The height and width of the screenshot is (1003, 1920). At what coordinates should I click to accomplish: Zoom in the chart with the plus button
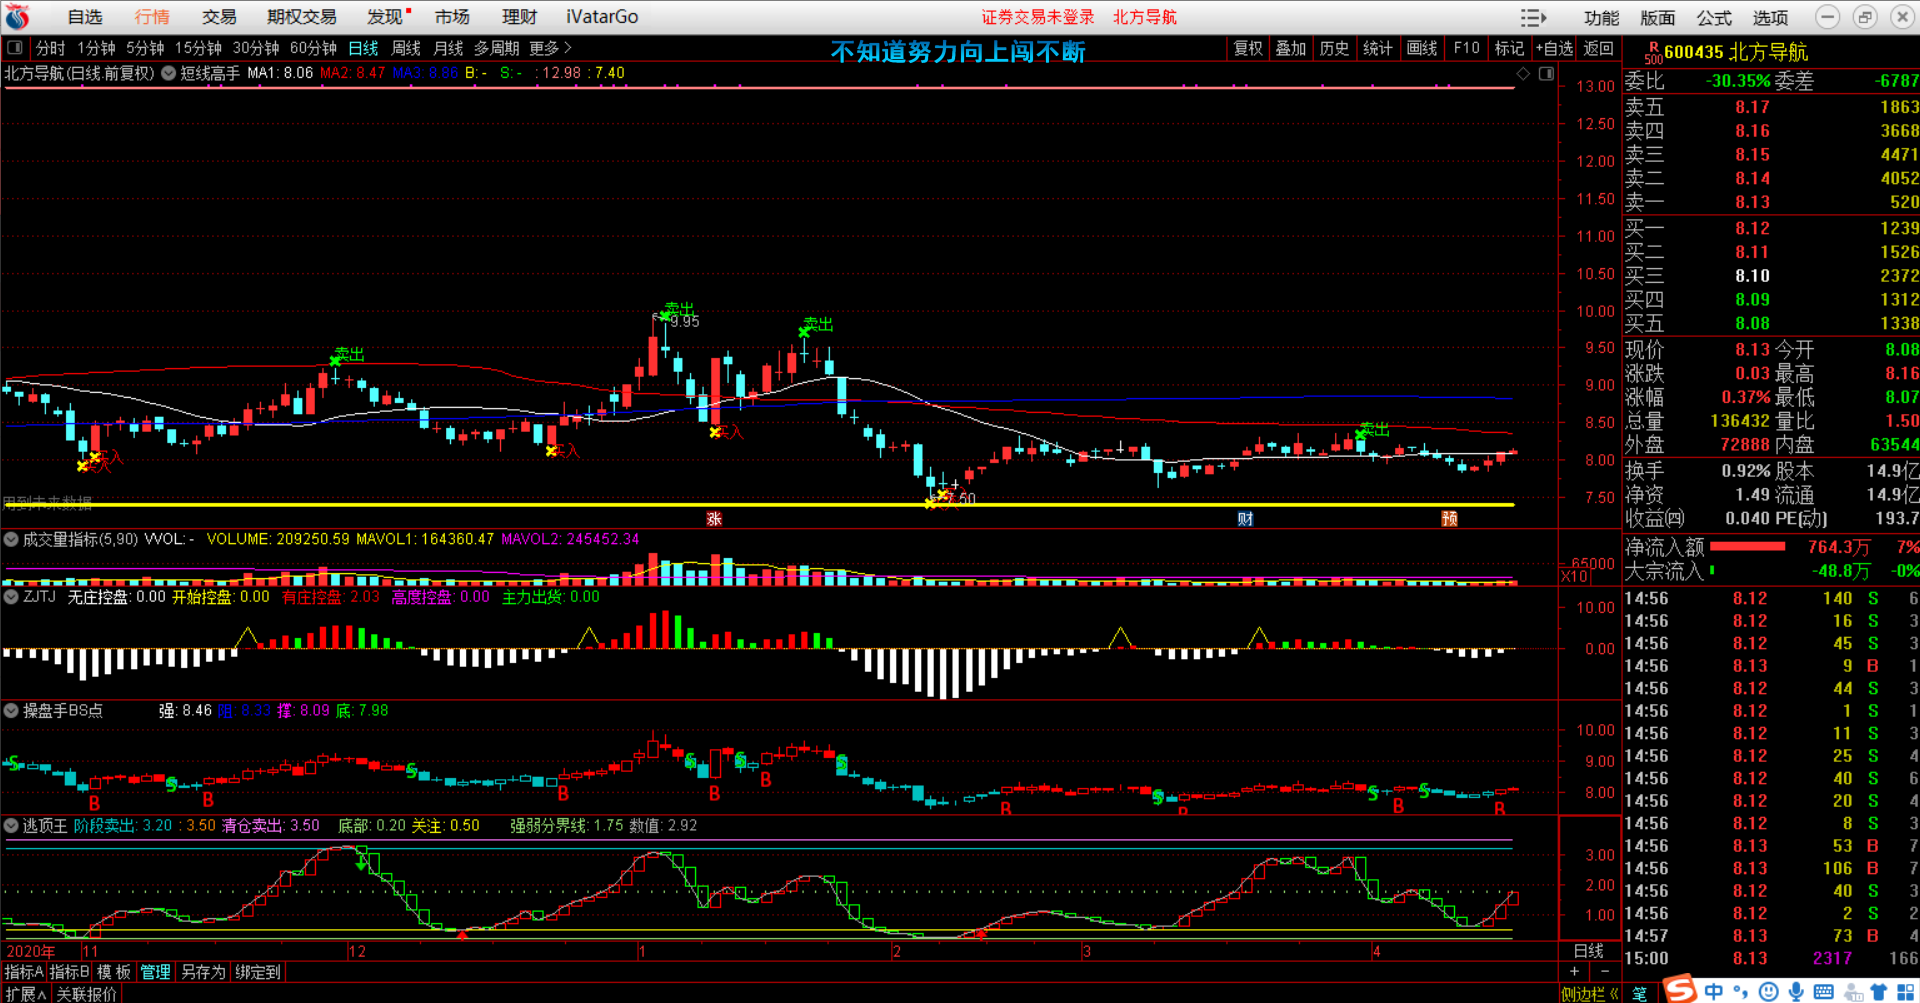tap(1574, 971)
